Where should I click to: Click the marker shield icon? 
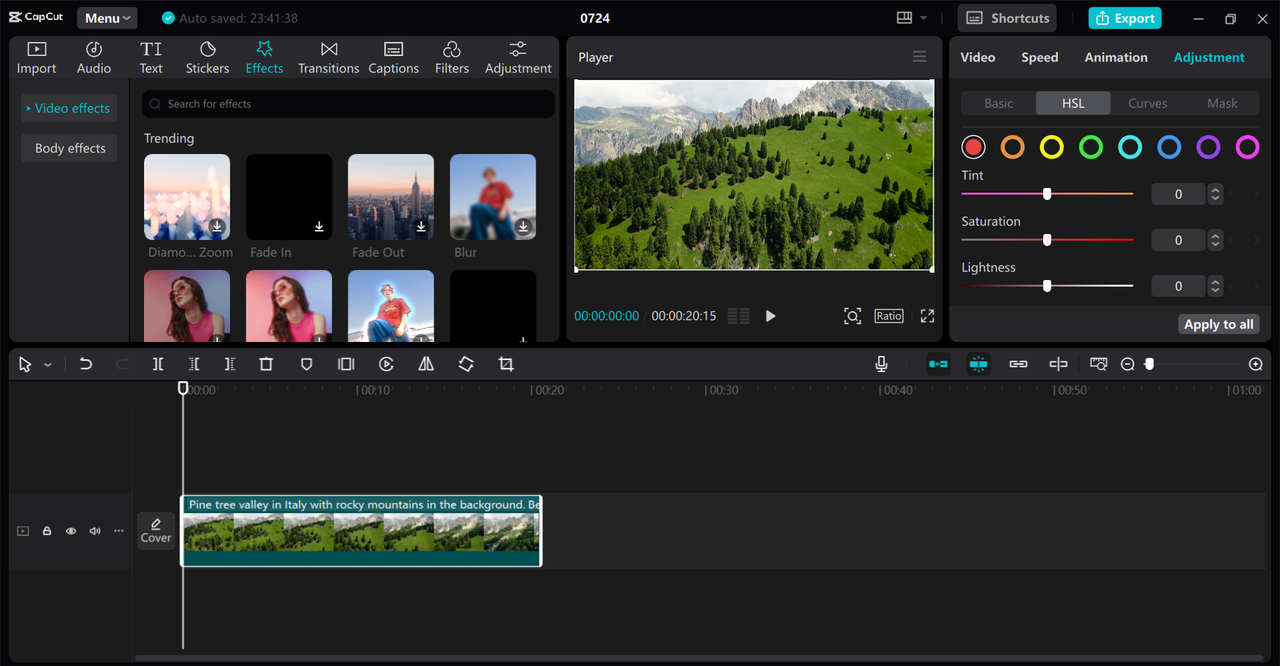point(306,364)
